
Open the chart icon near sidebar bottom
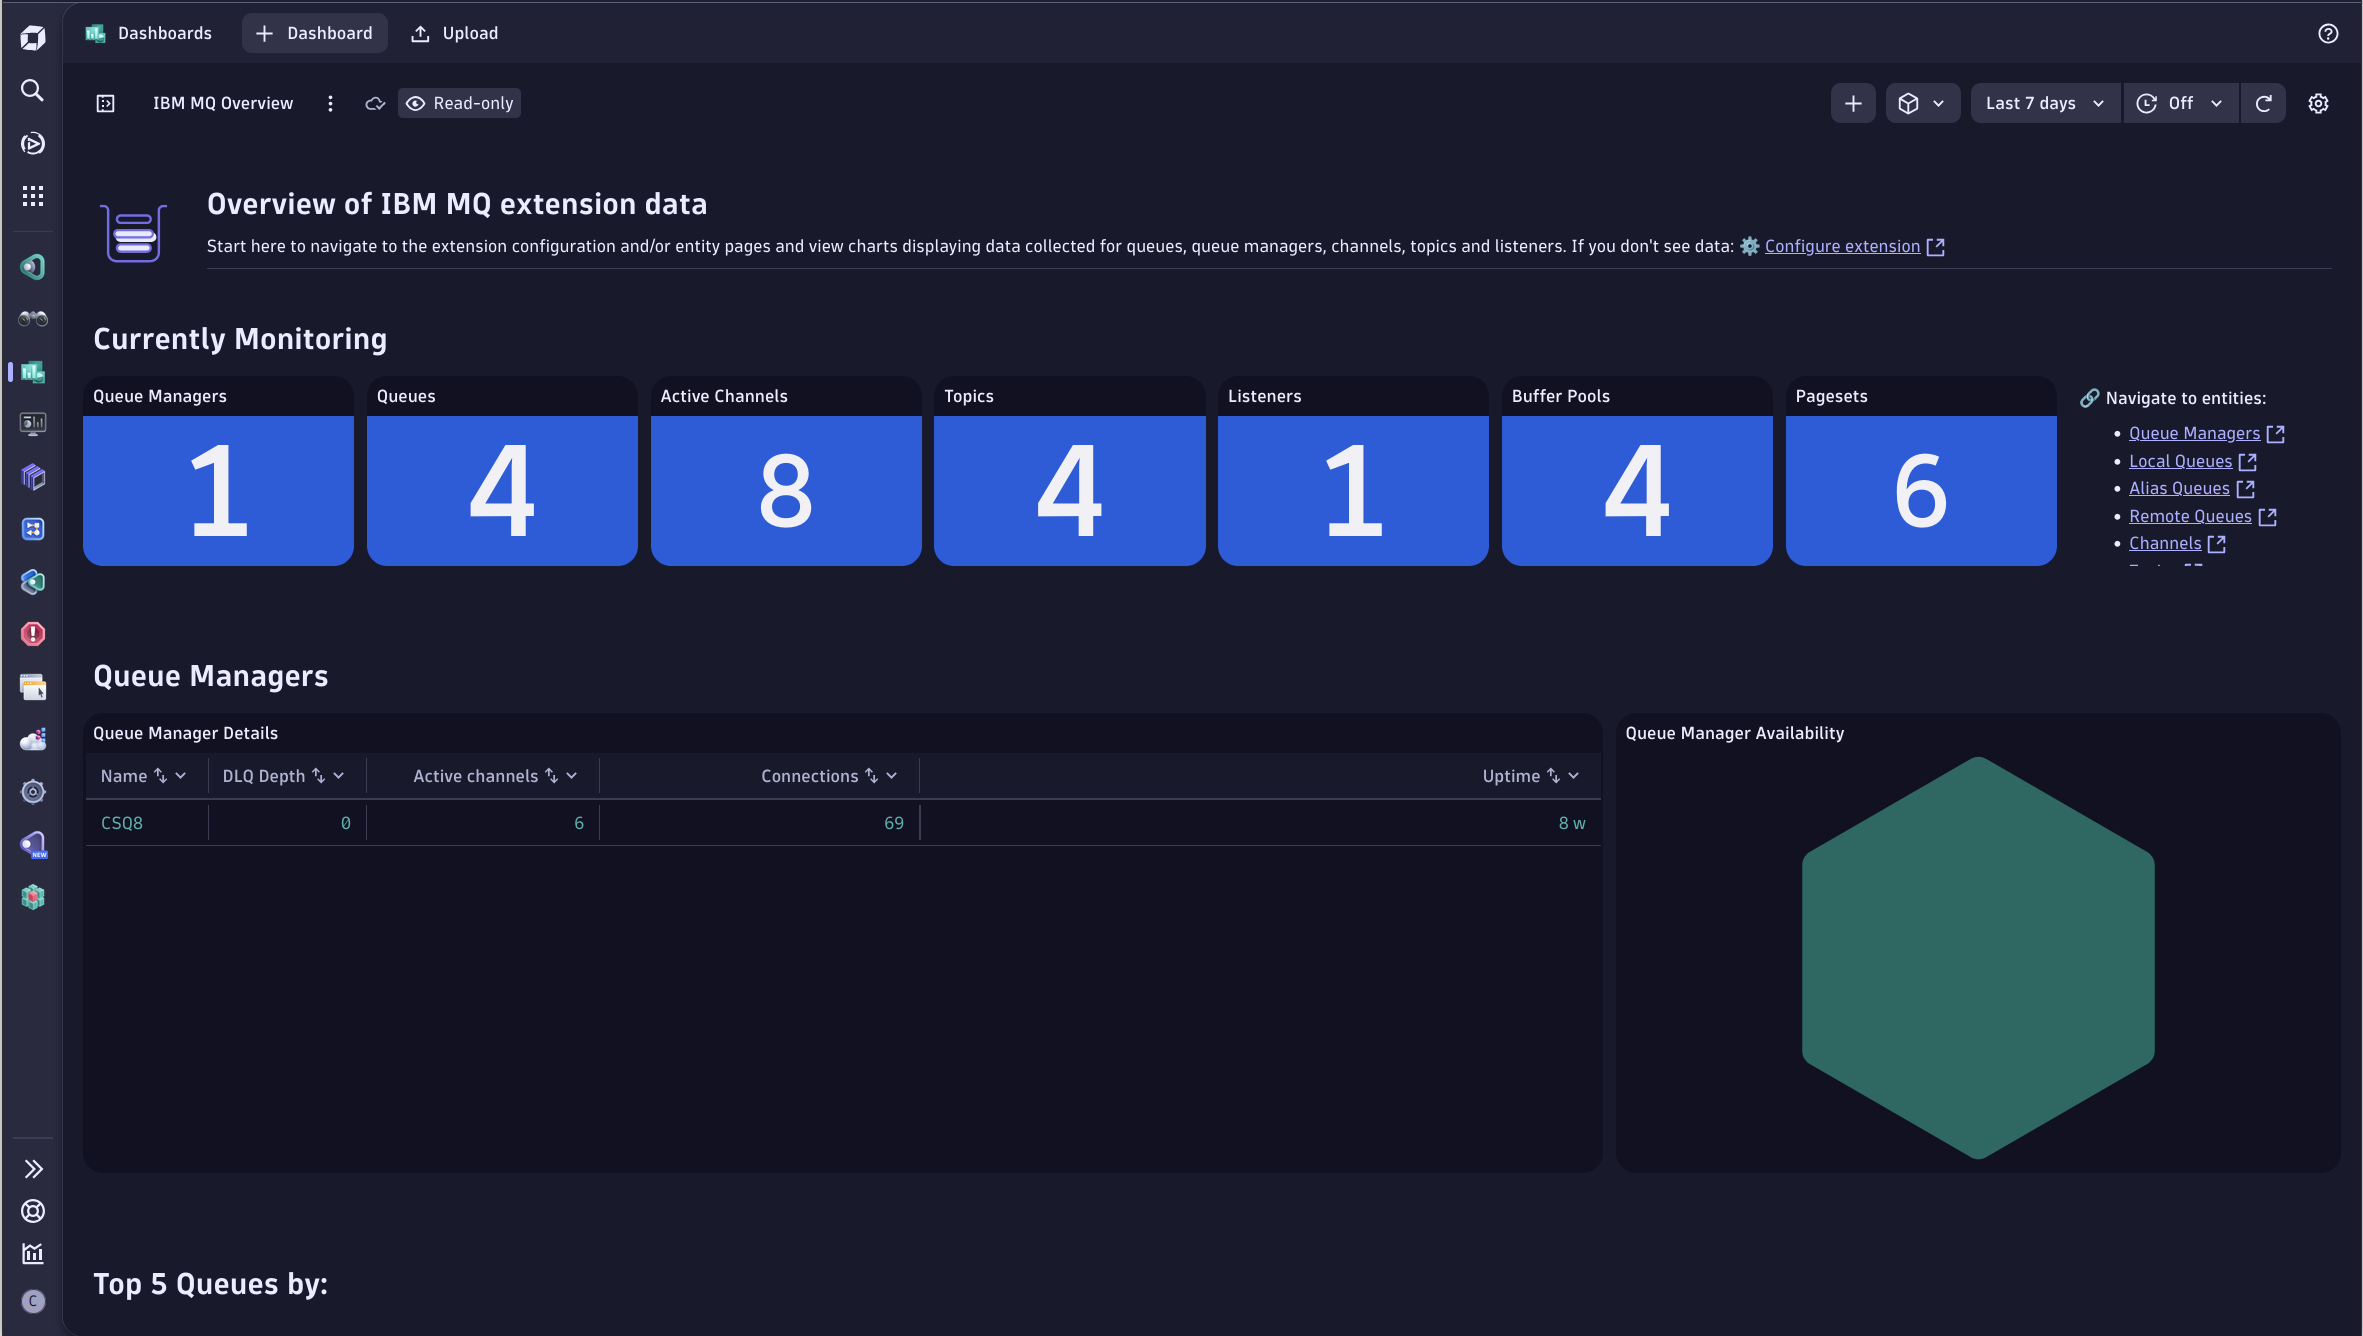pos(33,1254)
